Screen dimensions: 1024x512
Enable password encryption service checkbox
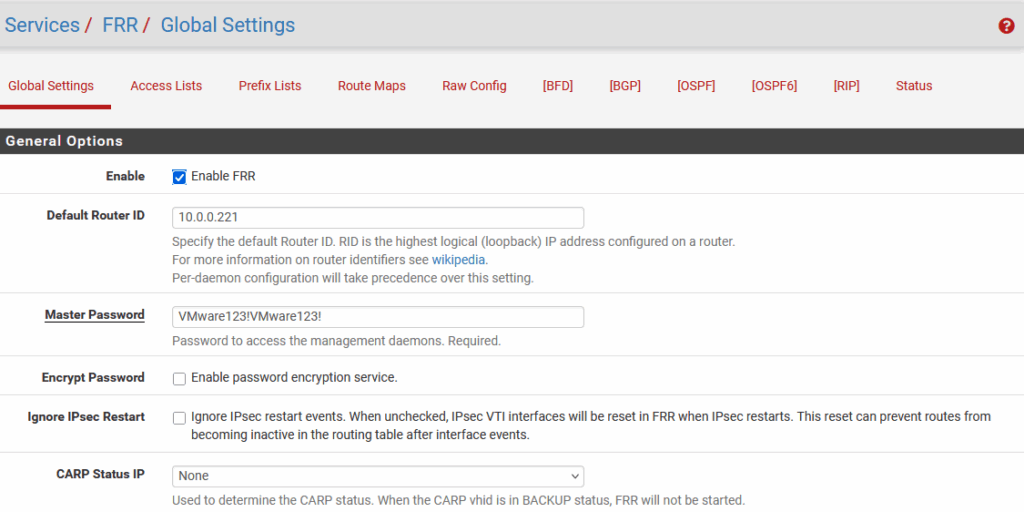coord(179,378)
